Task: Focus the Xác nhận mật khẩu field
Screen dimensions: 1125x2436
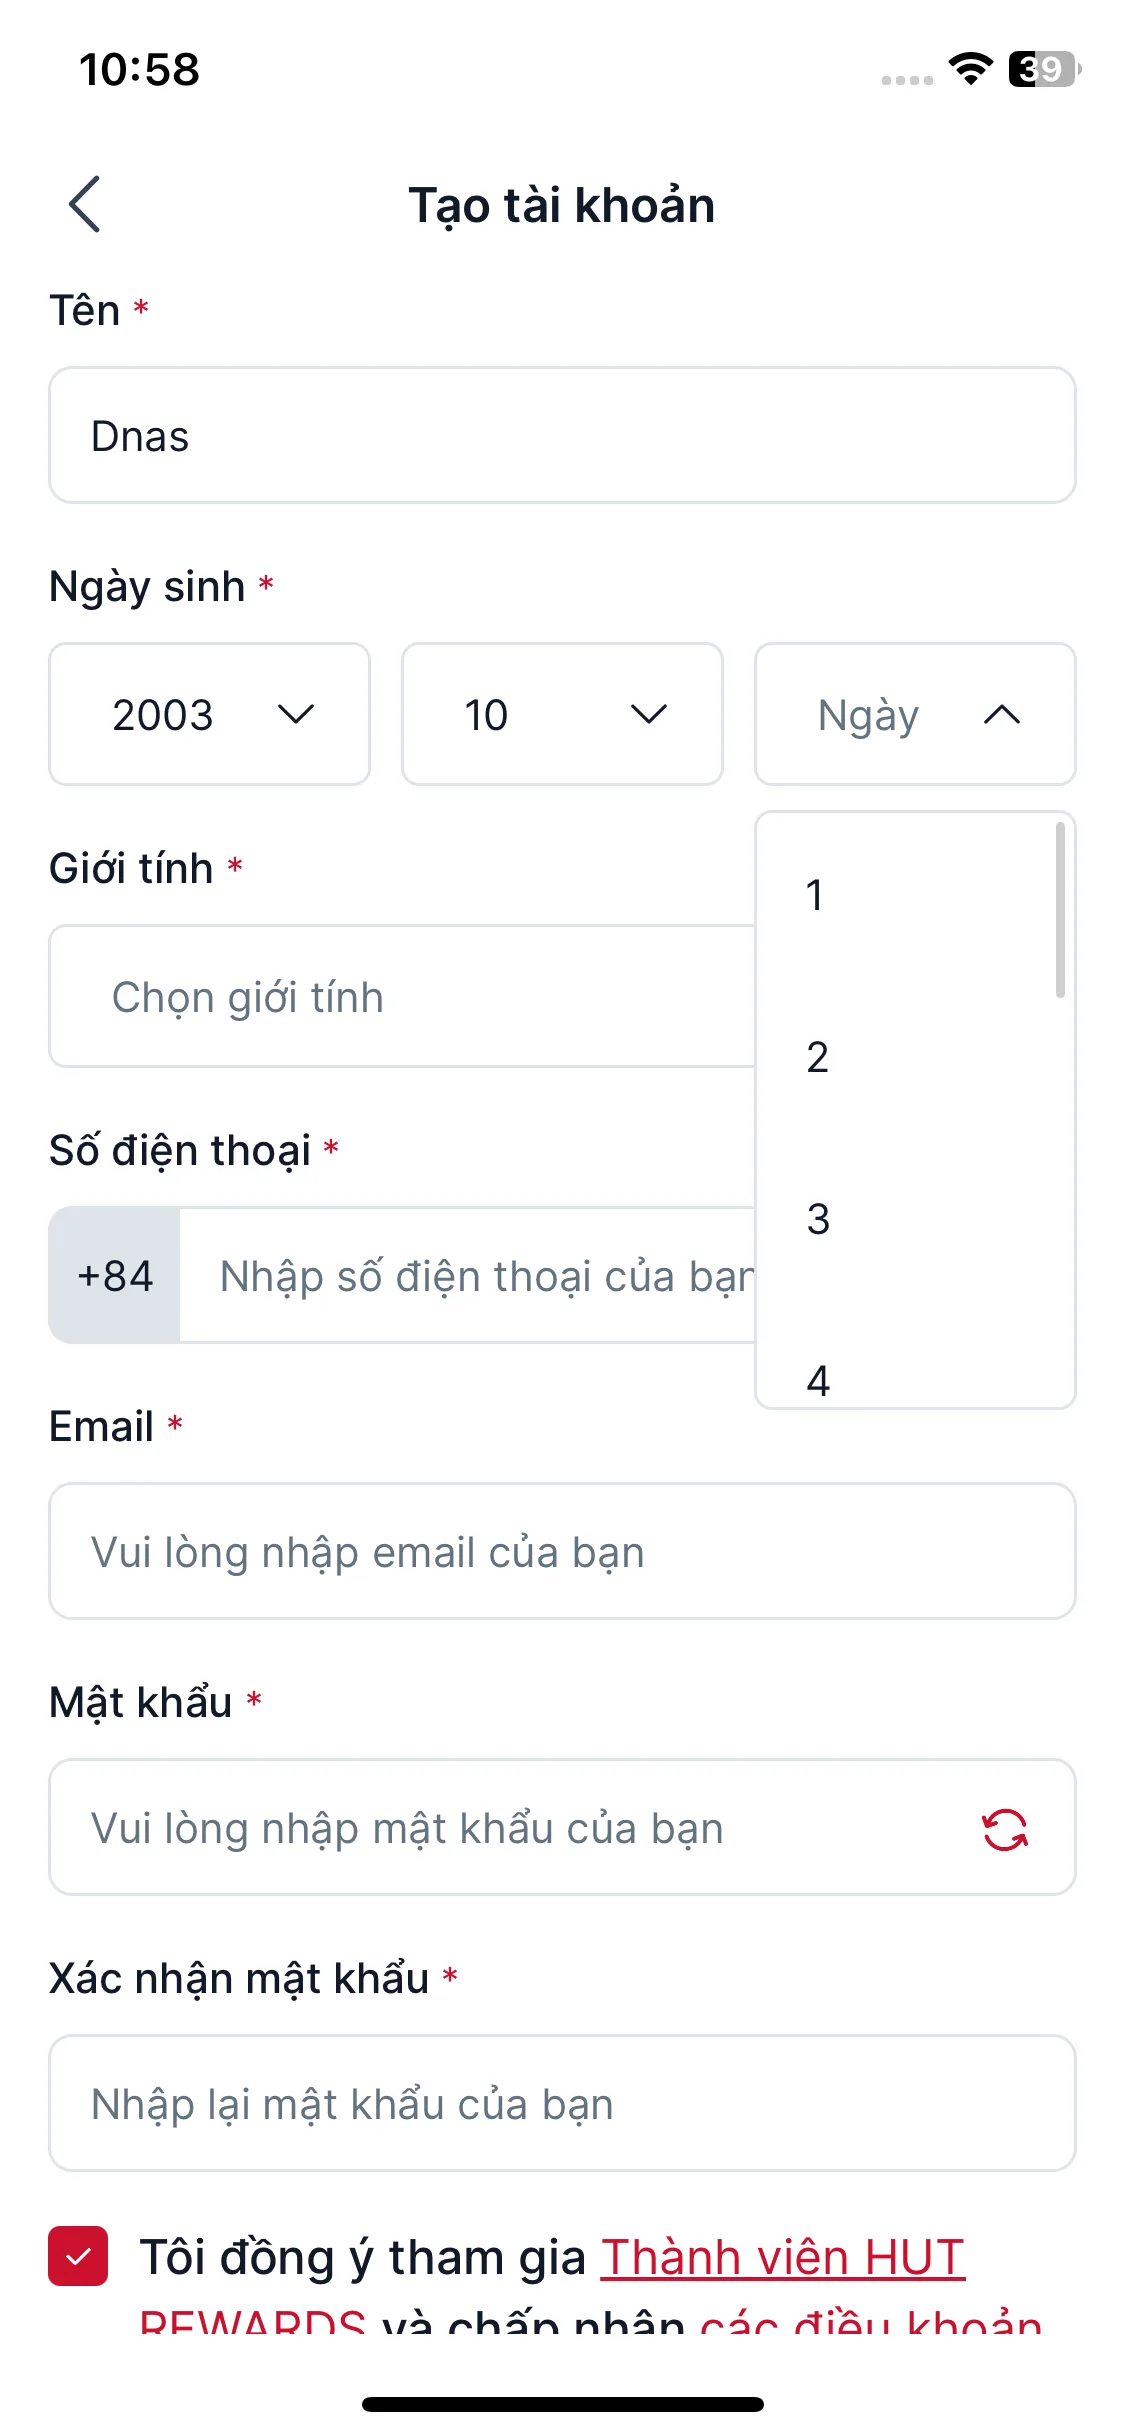Action: [x=562, y=2104]
